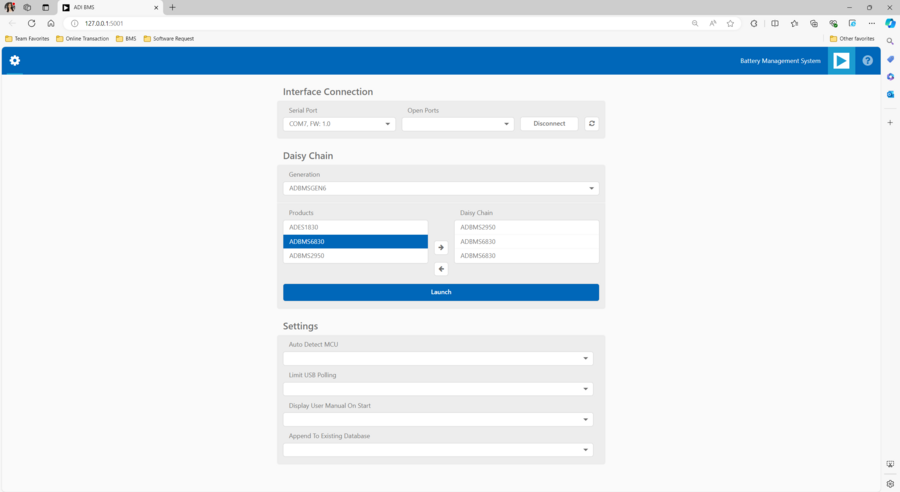900x492 pixels.
Task: Expand the Generation dropdown
Action: pos(440,188)
